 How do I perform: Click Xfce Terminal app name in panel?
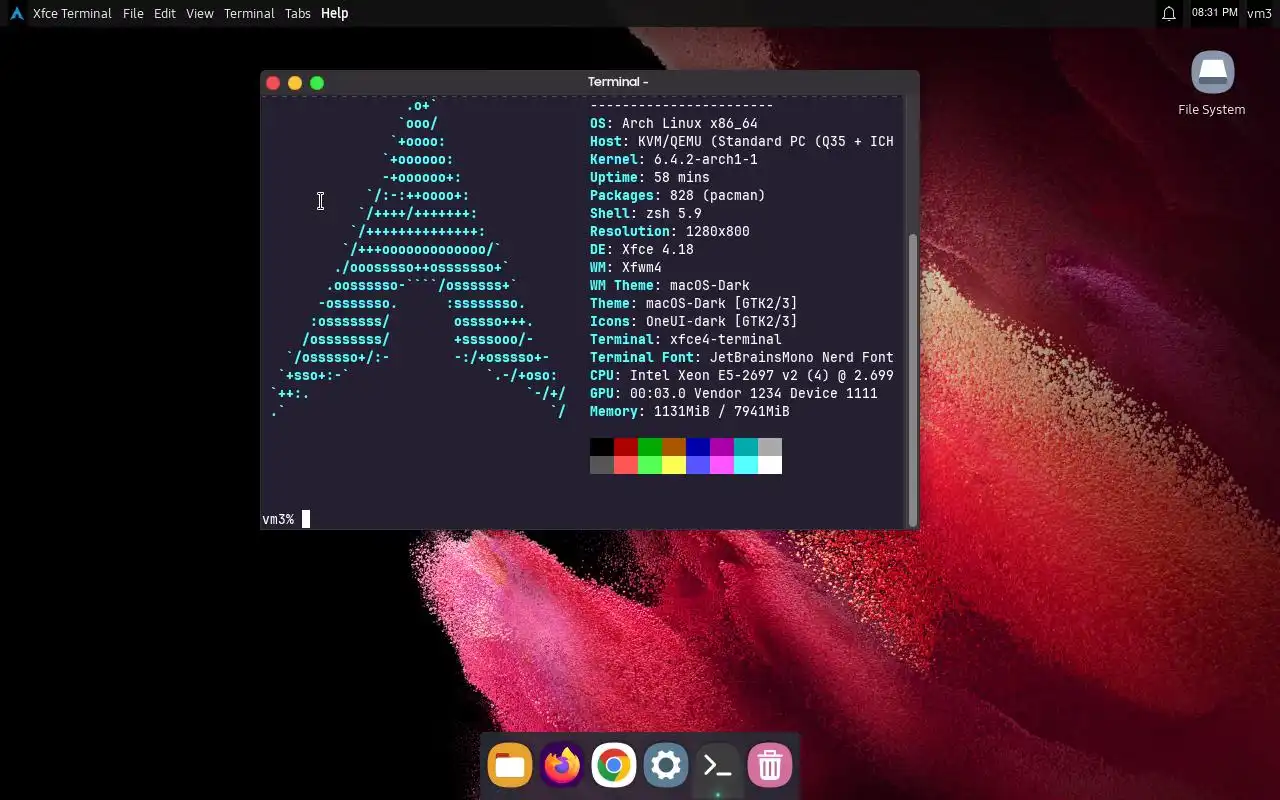(72, 13)
